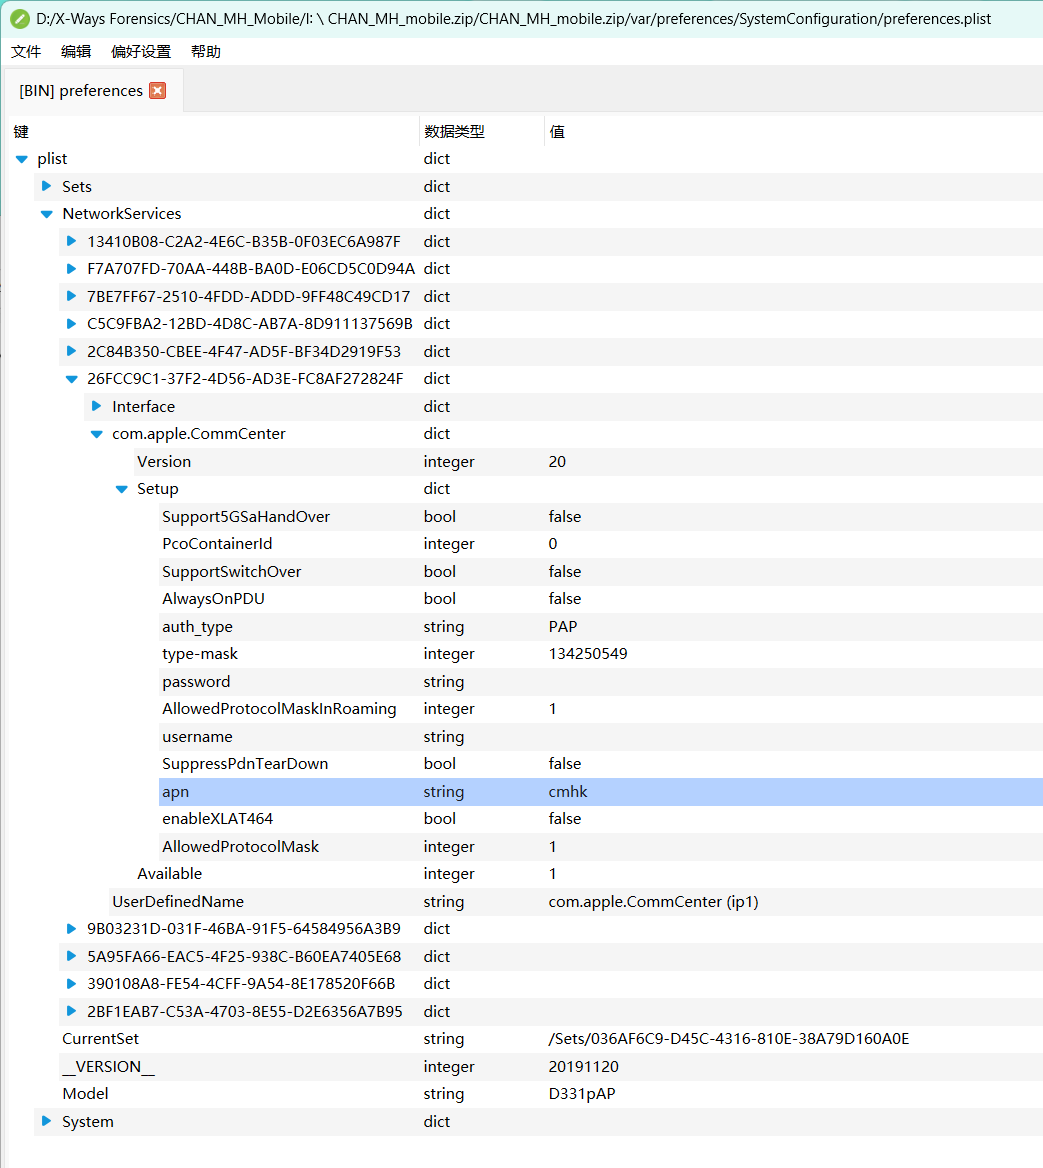Open the 文件 menu
The height and width of the screenshot is (1168, 1043).
coord(26,52)
